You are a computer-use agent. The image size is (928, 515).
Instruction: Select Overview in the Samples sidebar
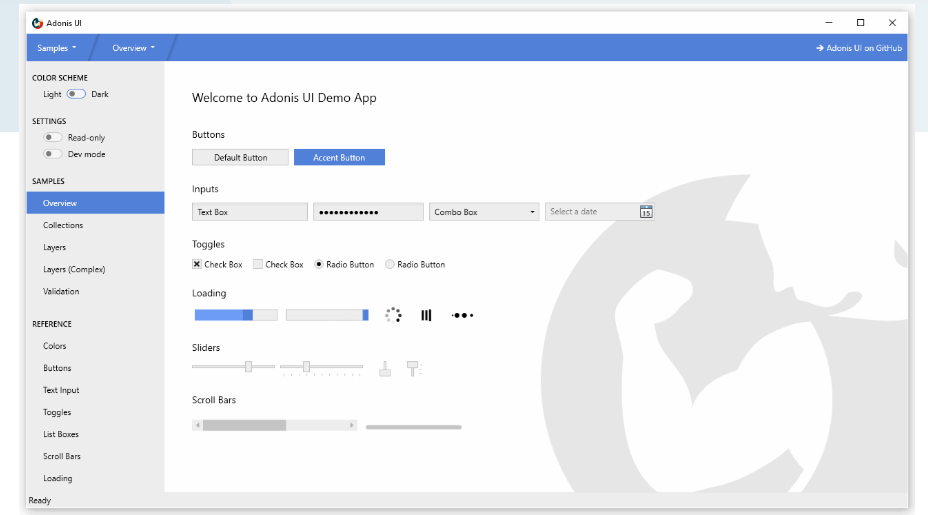click(95, 203)
